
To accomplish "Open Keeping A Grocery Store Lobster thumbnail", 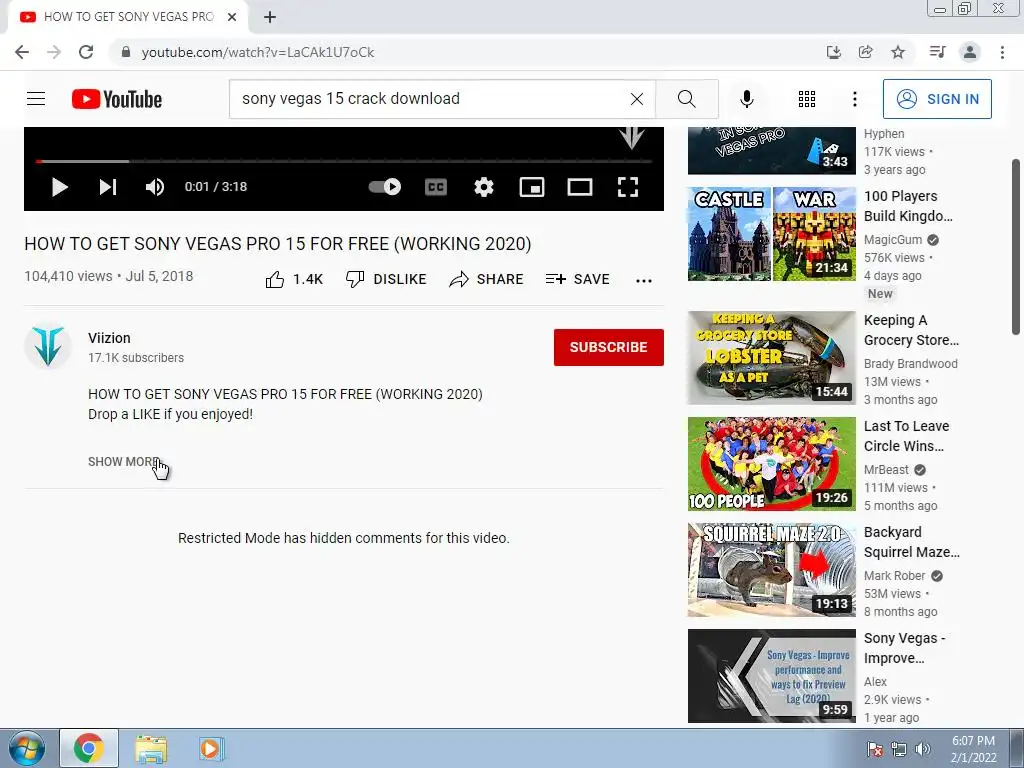I will [x=771, y=358].
